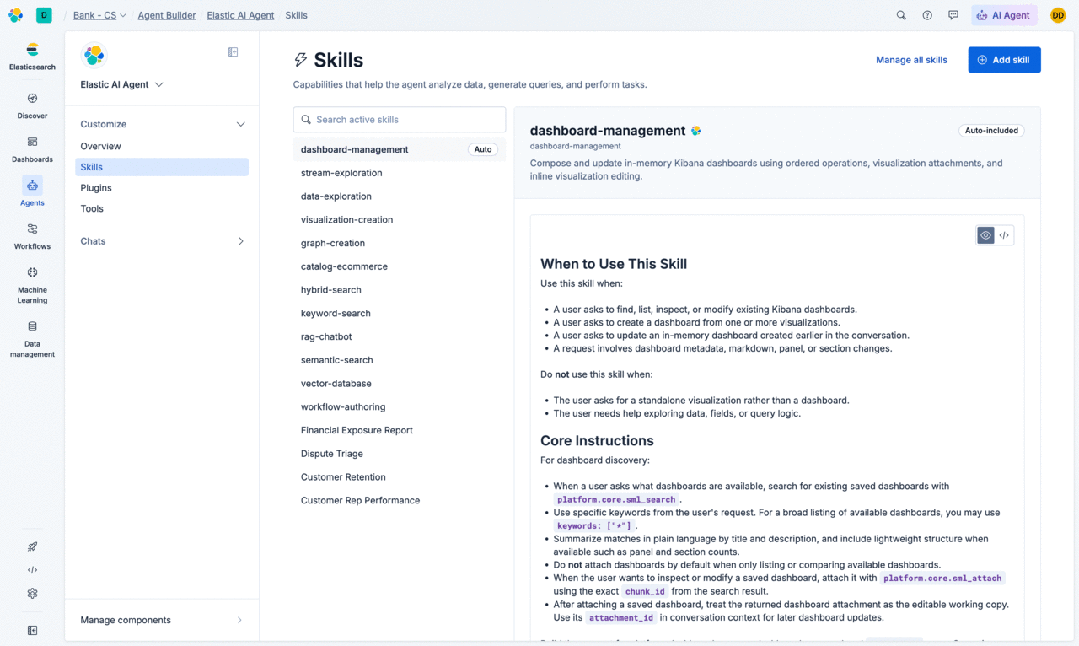
Task: Focus the Search active skills field
Action: (399, 120)
